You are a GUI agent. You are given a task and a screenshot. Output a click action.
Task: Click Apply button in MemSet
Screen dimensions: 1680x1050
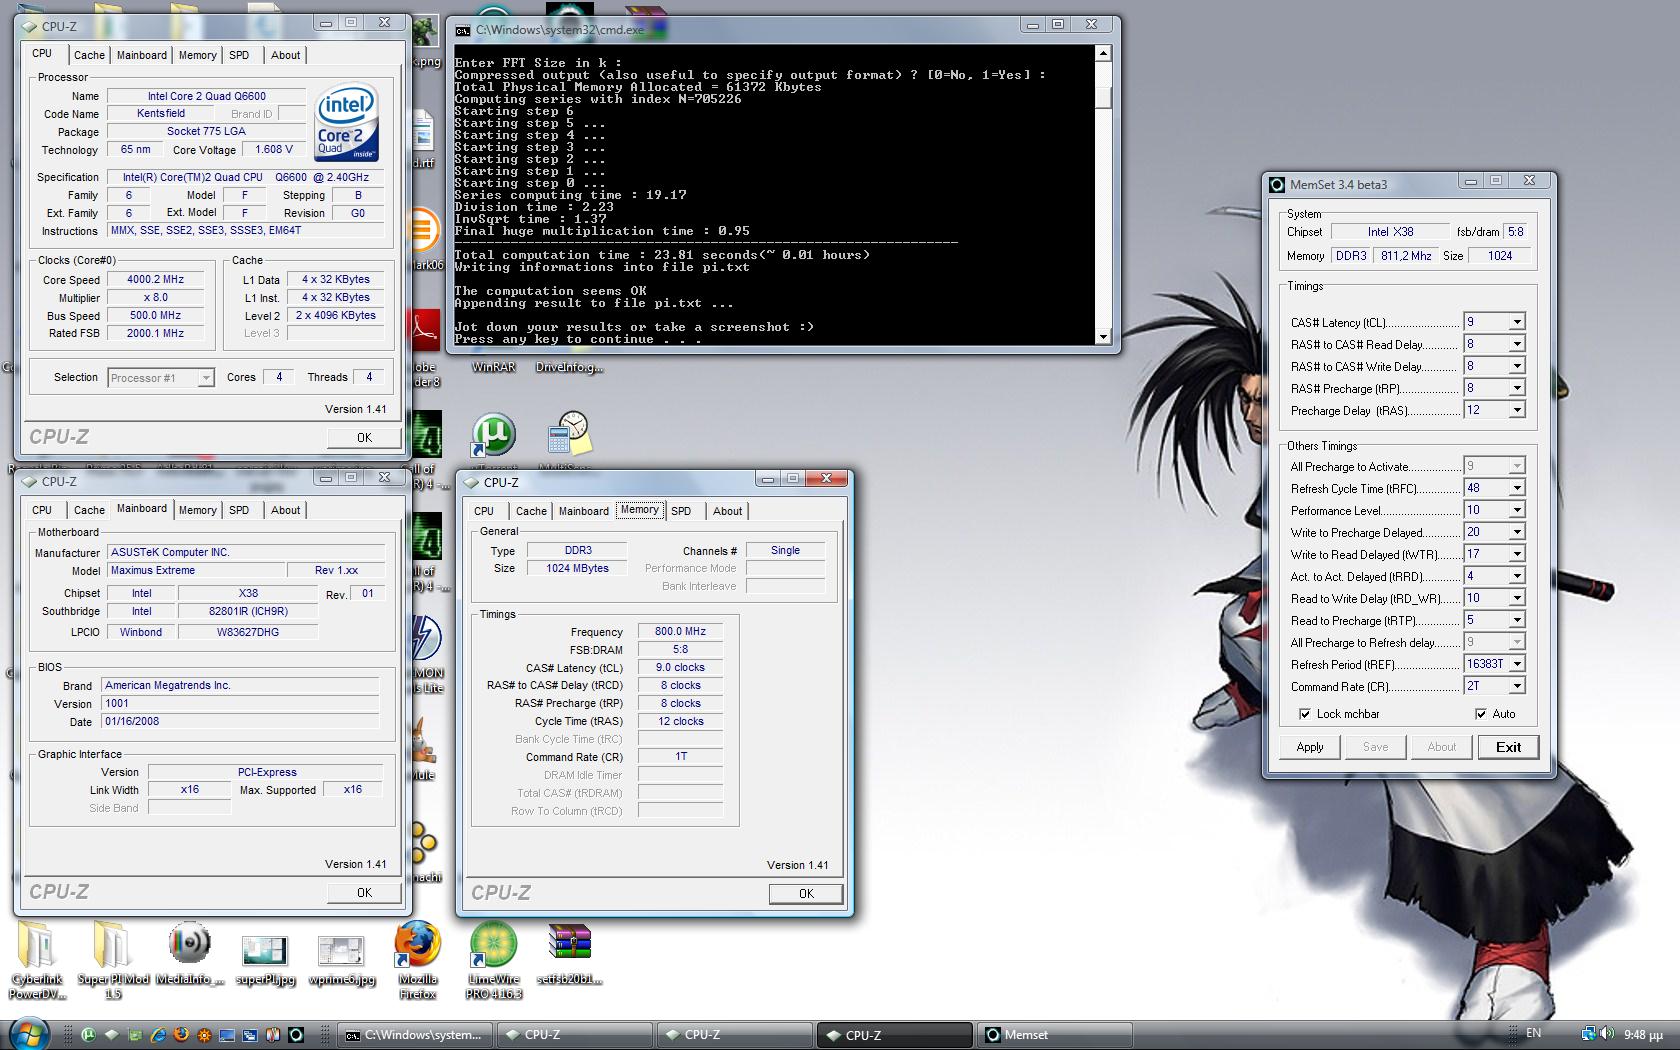point(1310,747)
